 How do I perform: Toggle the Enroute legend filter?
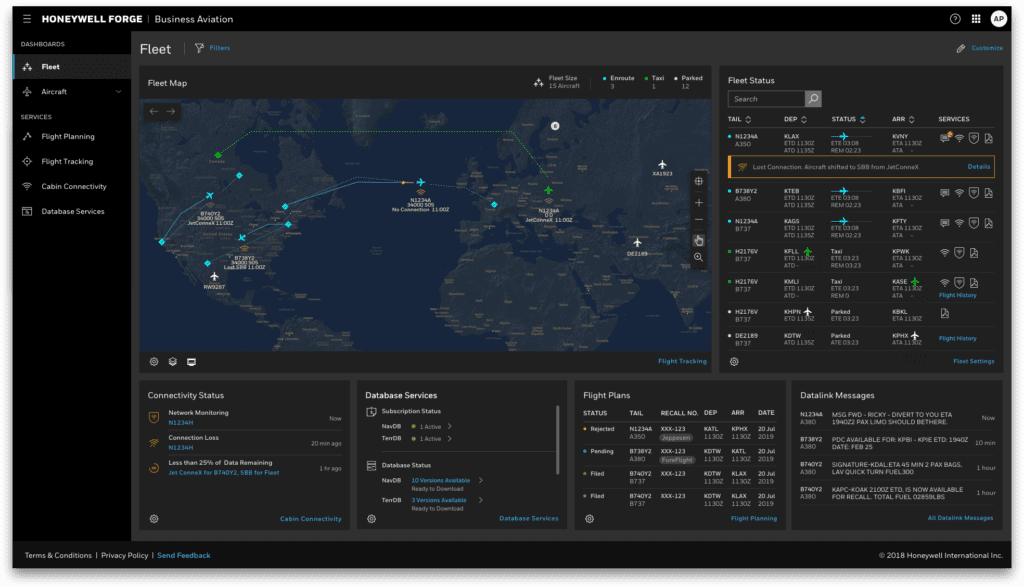[x=618, y=80]
